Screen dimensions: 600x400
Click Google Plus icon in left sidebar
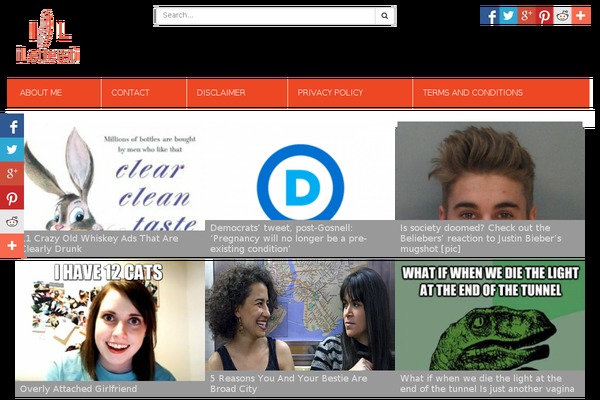point(12,174)
